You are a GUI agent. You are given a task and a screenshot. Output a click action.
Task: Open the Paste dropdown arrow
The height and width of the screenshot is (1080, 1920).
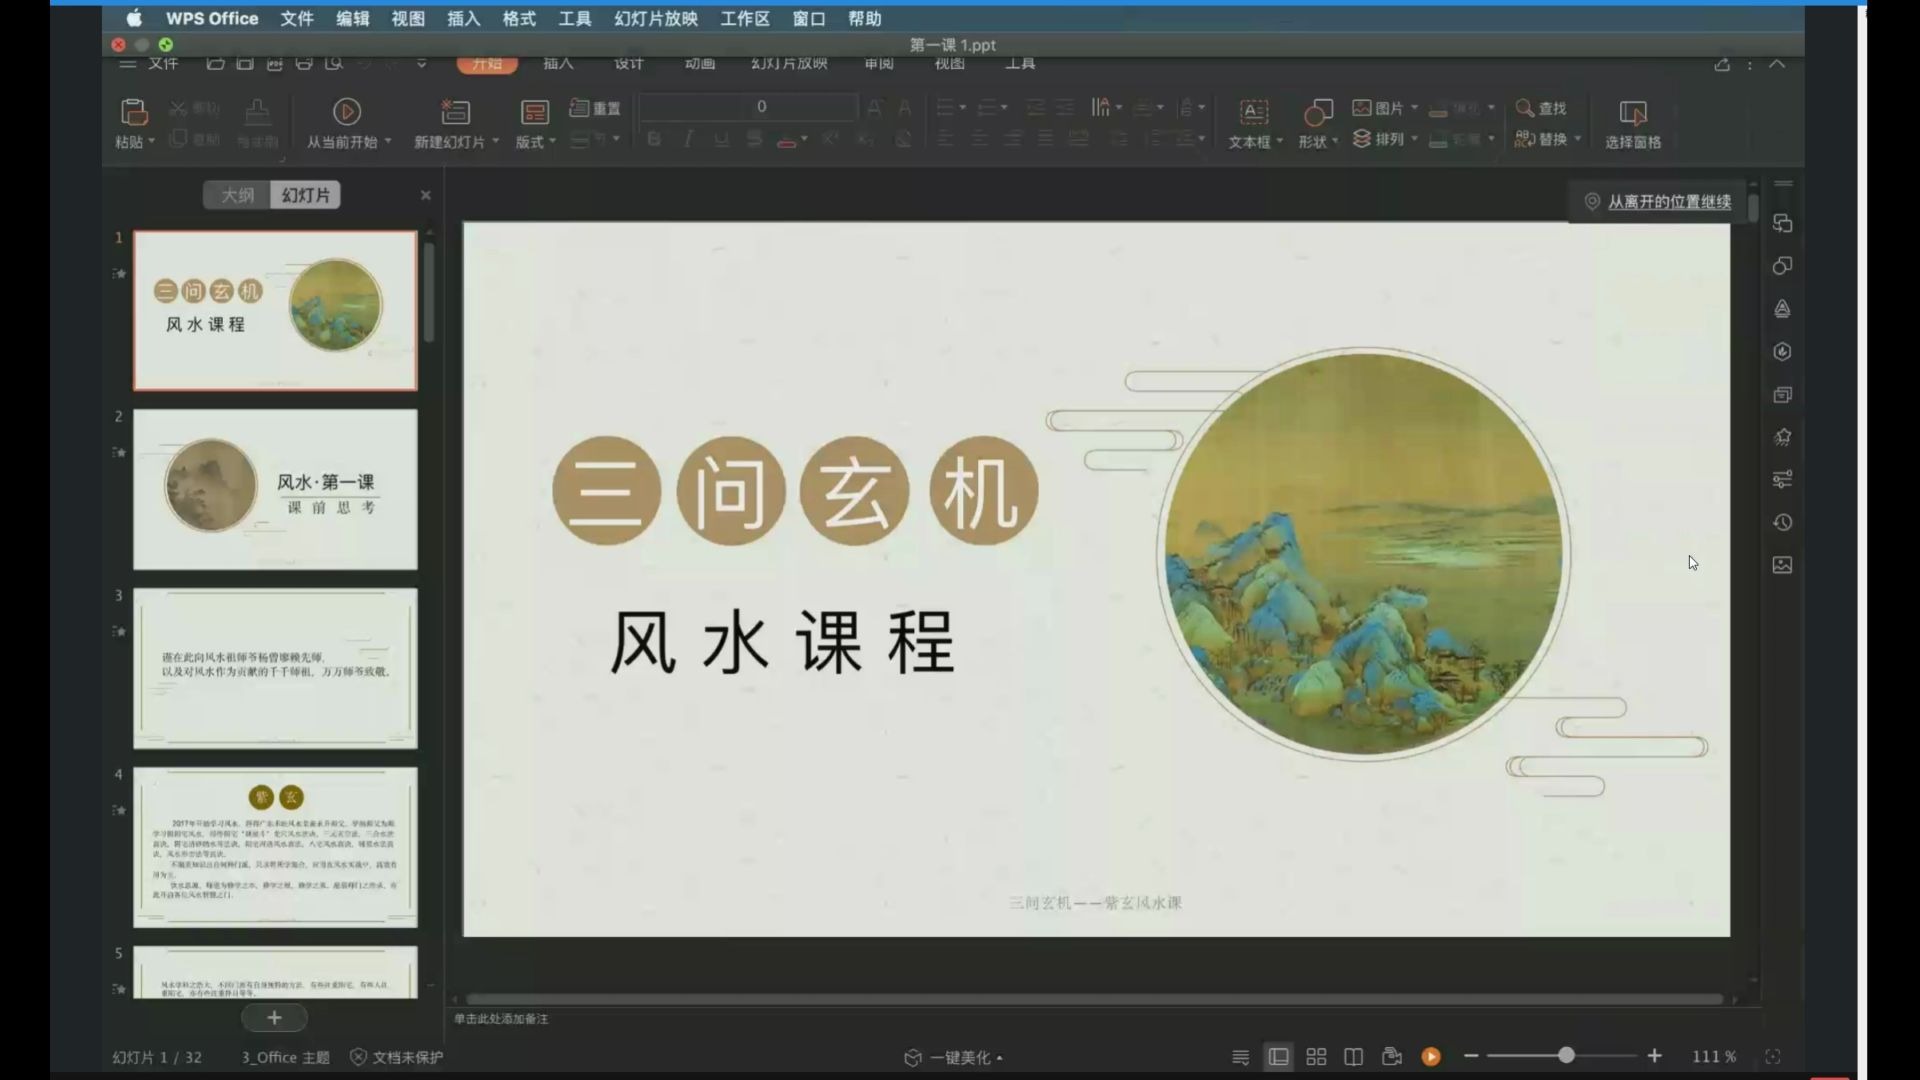pyautogui.click(x=151, y=142)
